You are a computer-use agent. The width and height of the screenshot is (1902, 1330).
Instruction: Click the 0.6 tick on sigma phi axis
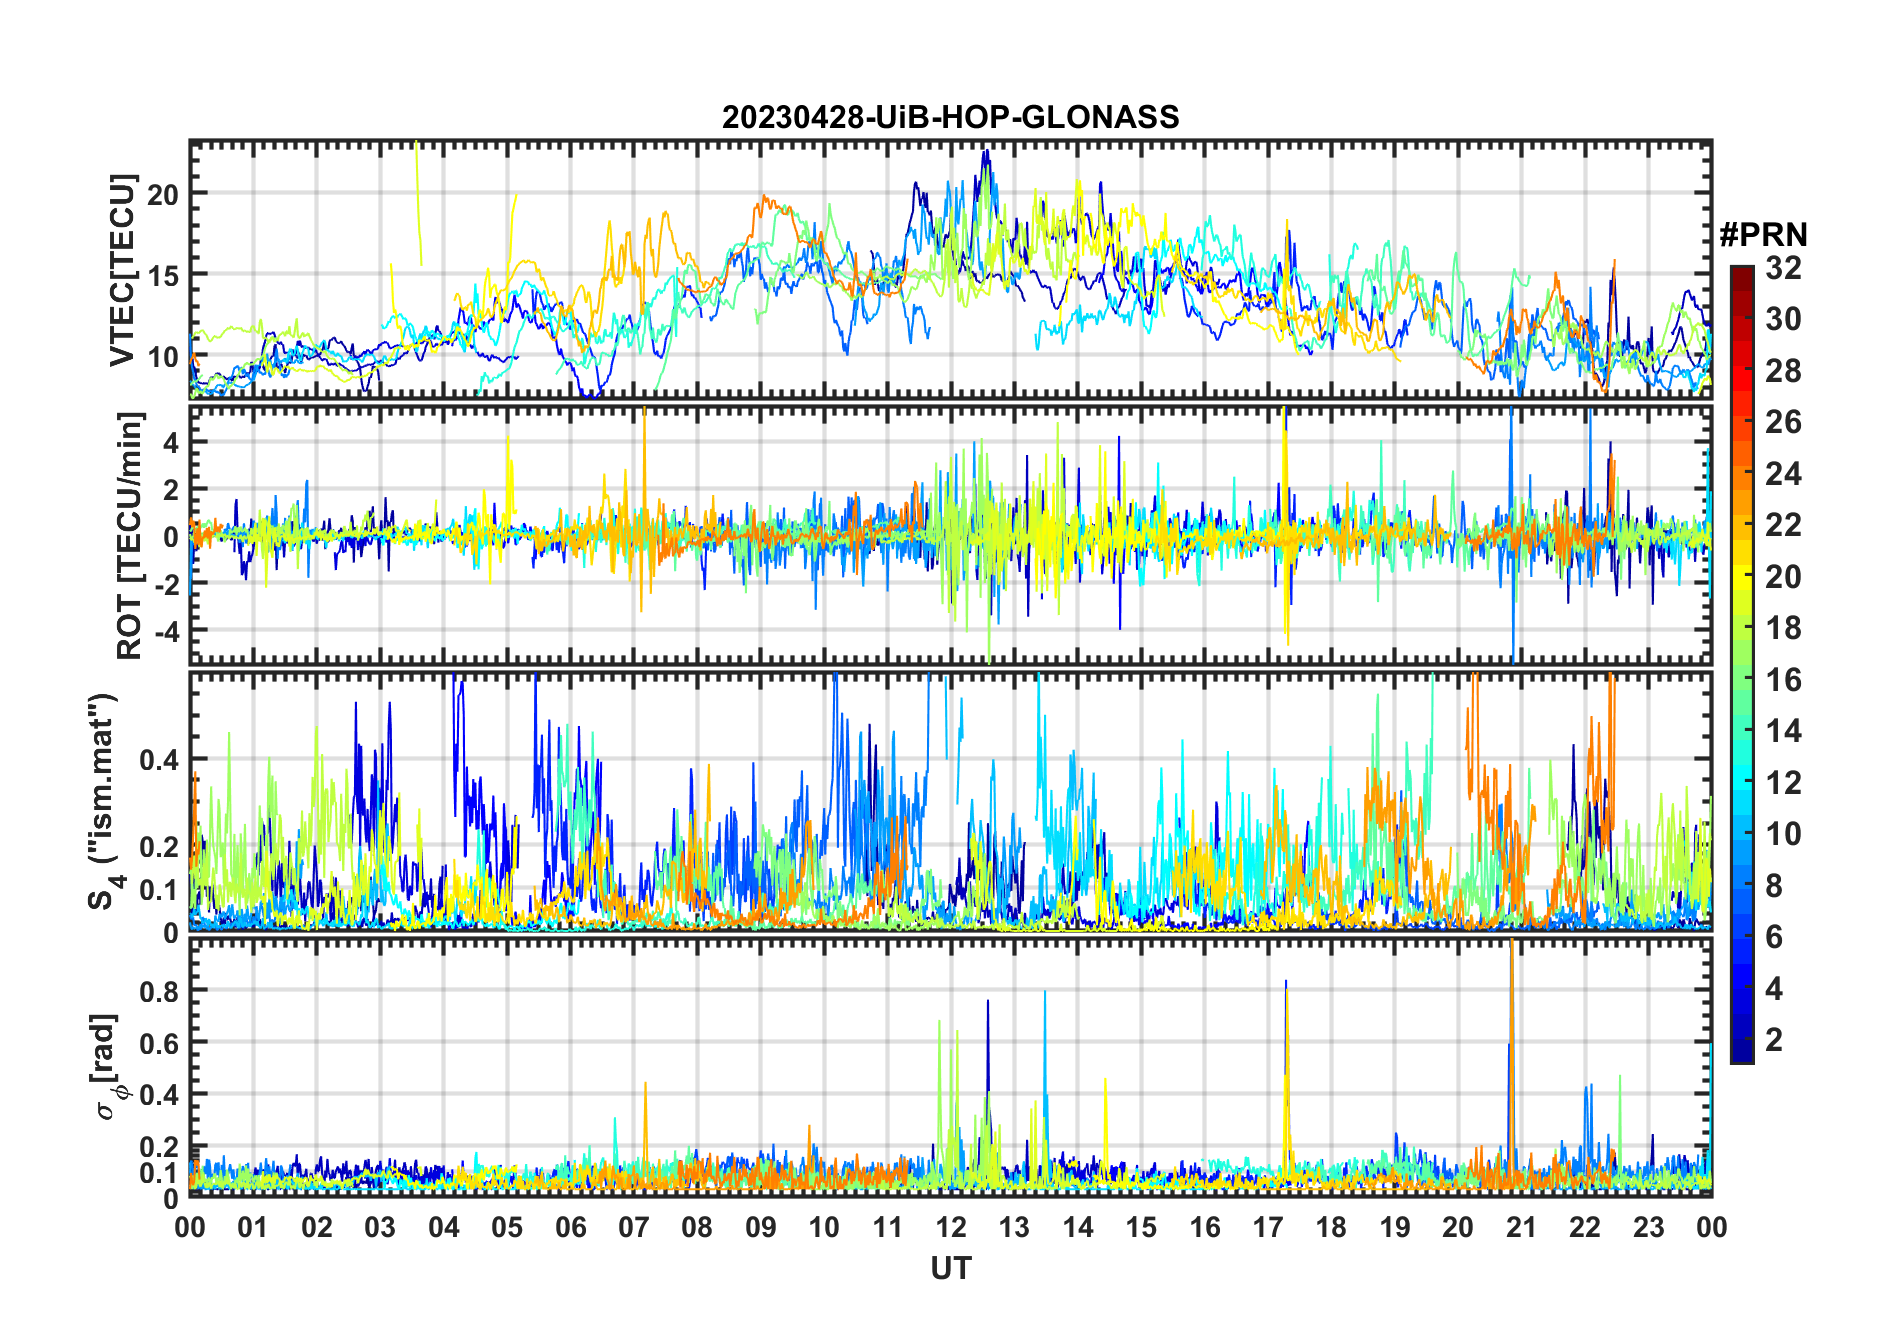coord(159,1043)
